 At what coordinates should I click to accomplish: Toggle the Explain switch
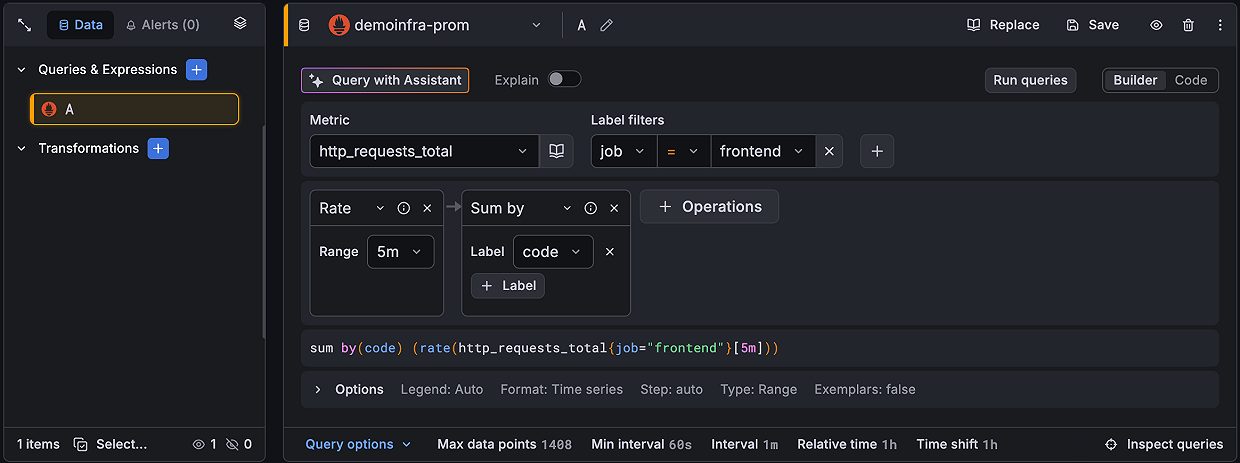[x=564, y=79]
